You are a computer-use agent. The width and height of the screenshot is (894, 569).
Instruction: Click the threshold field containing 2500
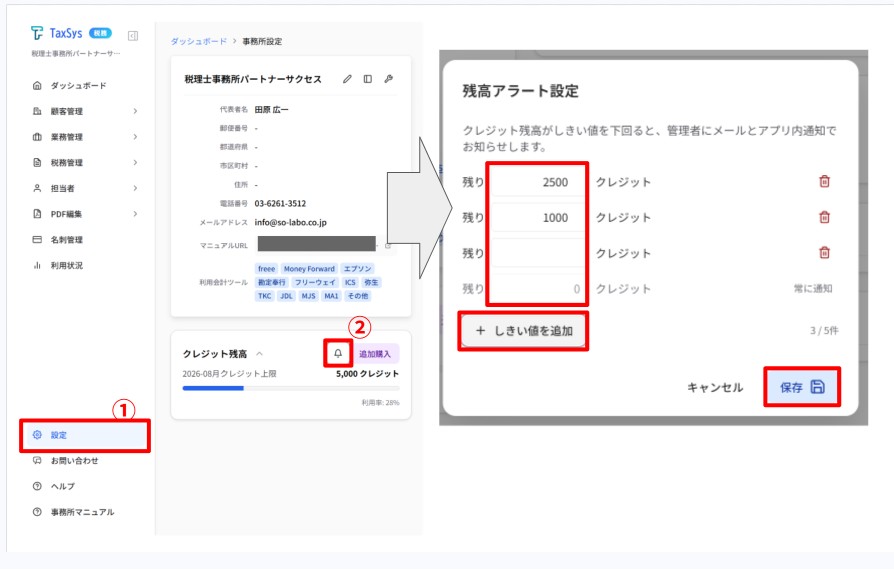tap(538, 182)
